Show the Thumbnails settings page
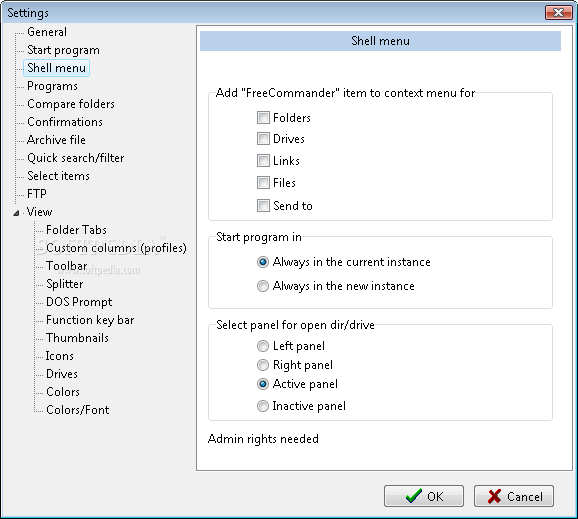The width and height of the screenshot is (578, 519). click(77, 338)
